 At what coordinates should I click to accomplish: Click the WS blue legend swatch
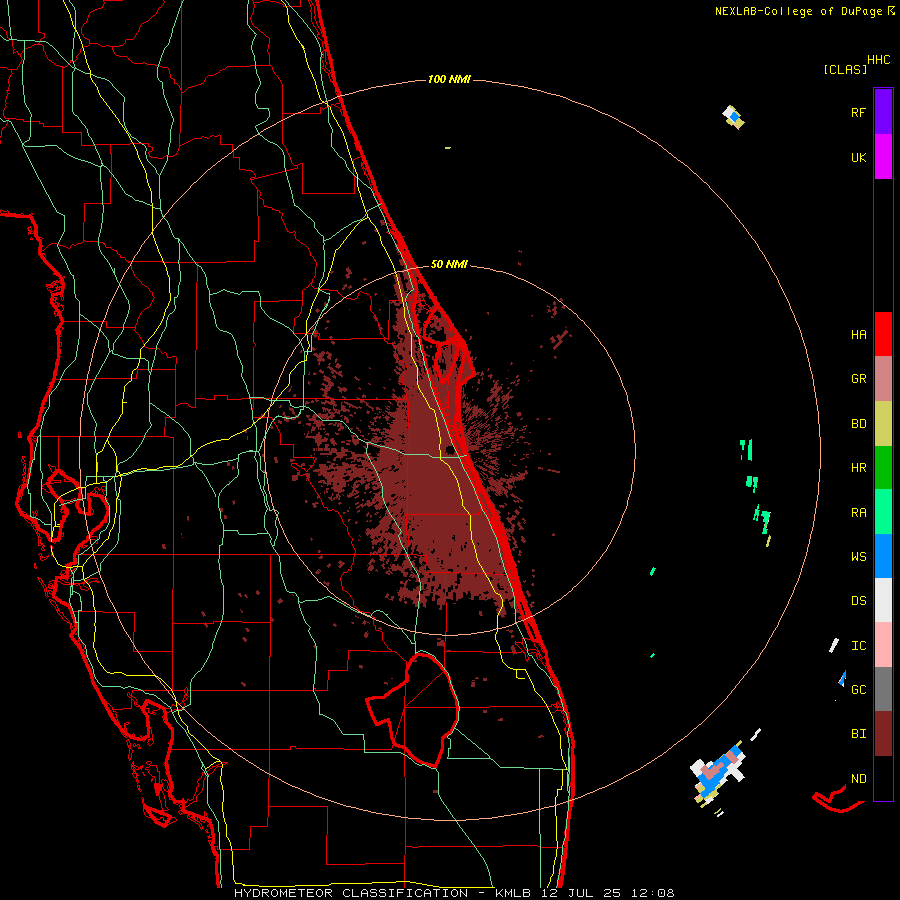[x=883, y=556]
